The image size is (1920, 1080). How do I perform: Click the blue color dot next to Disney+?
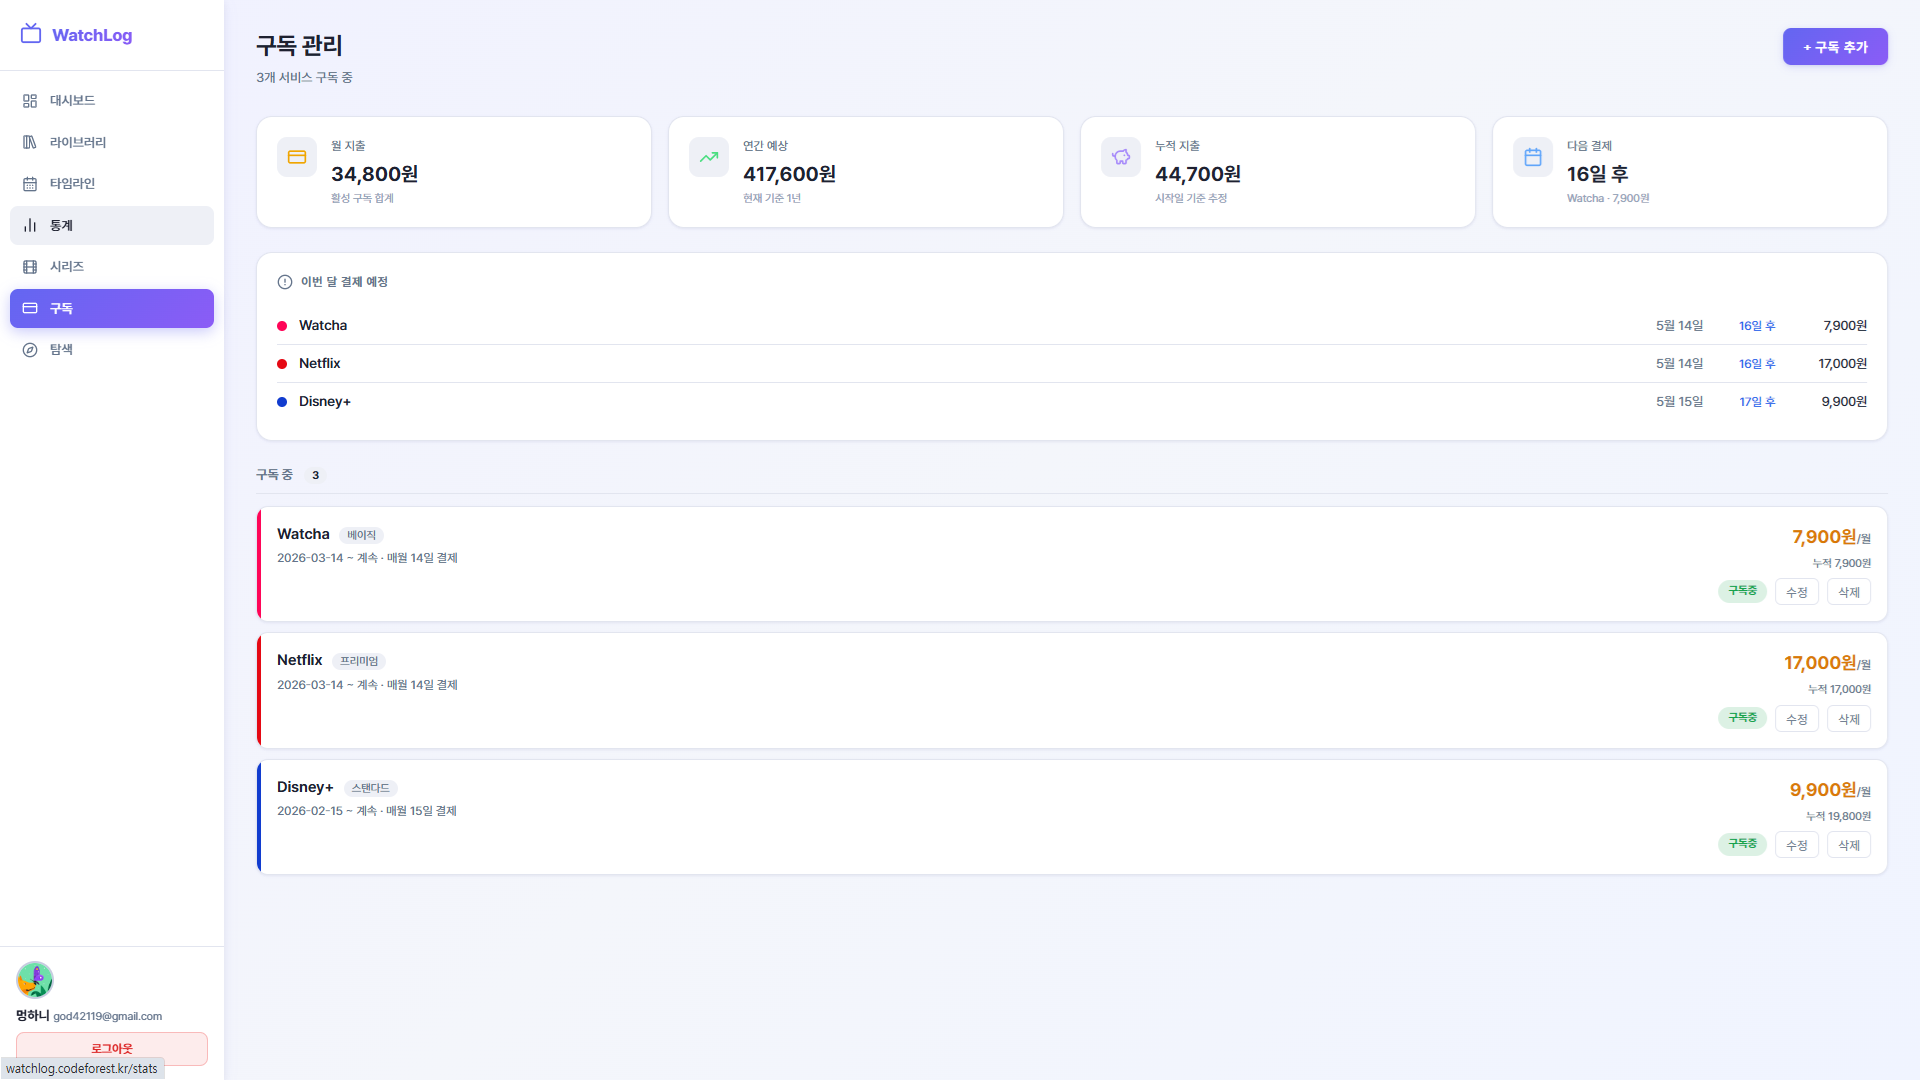click(x=282, y=402)
